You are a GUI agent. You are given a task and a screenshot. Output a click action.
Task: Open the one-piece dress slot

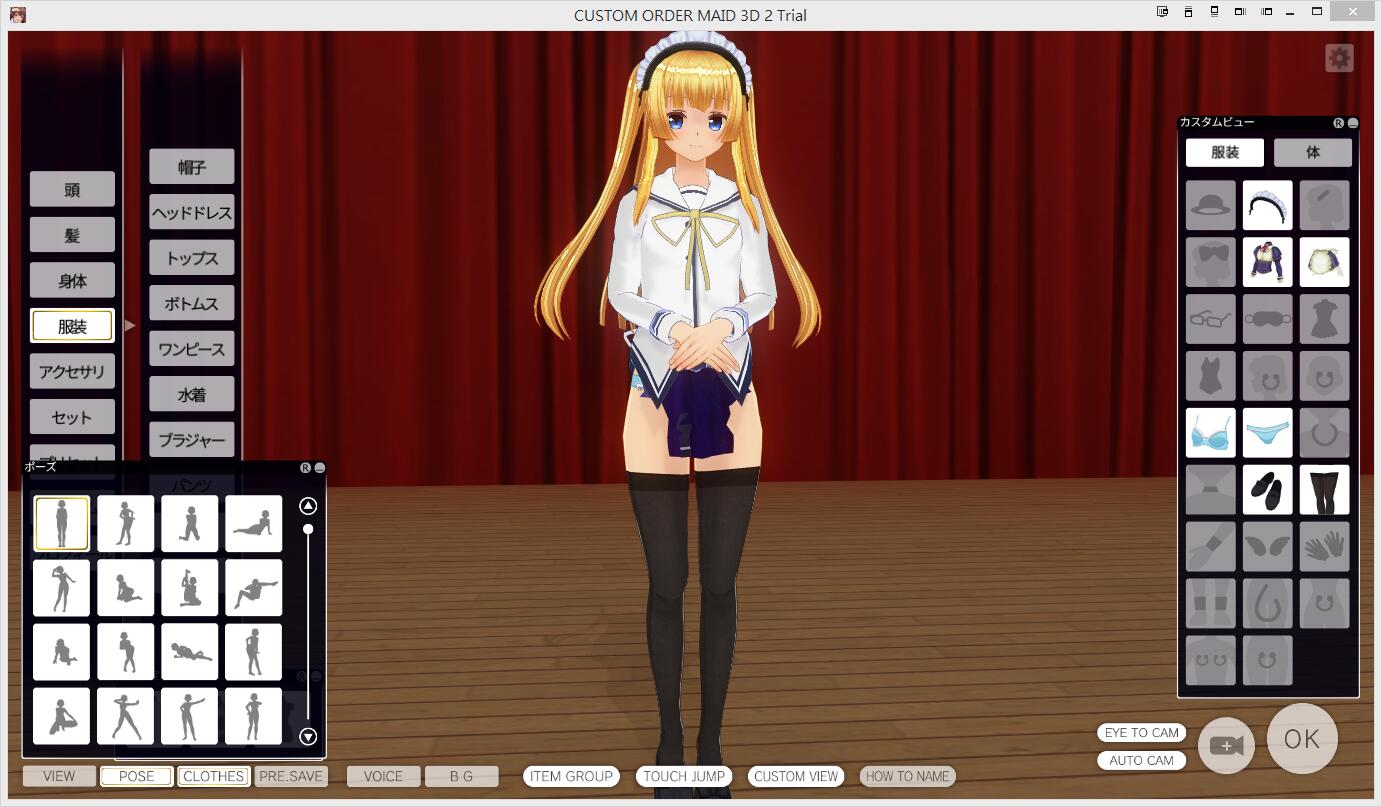tap(1325, 319)
